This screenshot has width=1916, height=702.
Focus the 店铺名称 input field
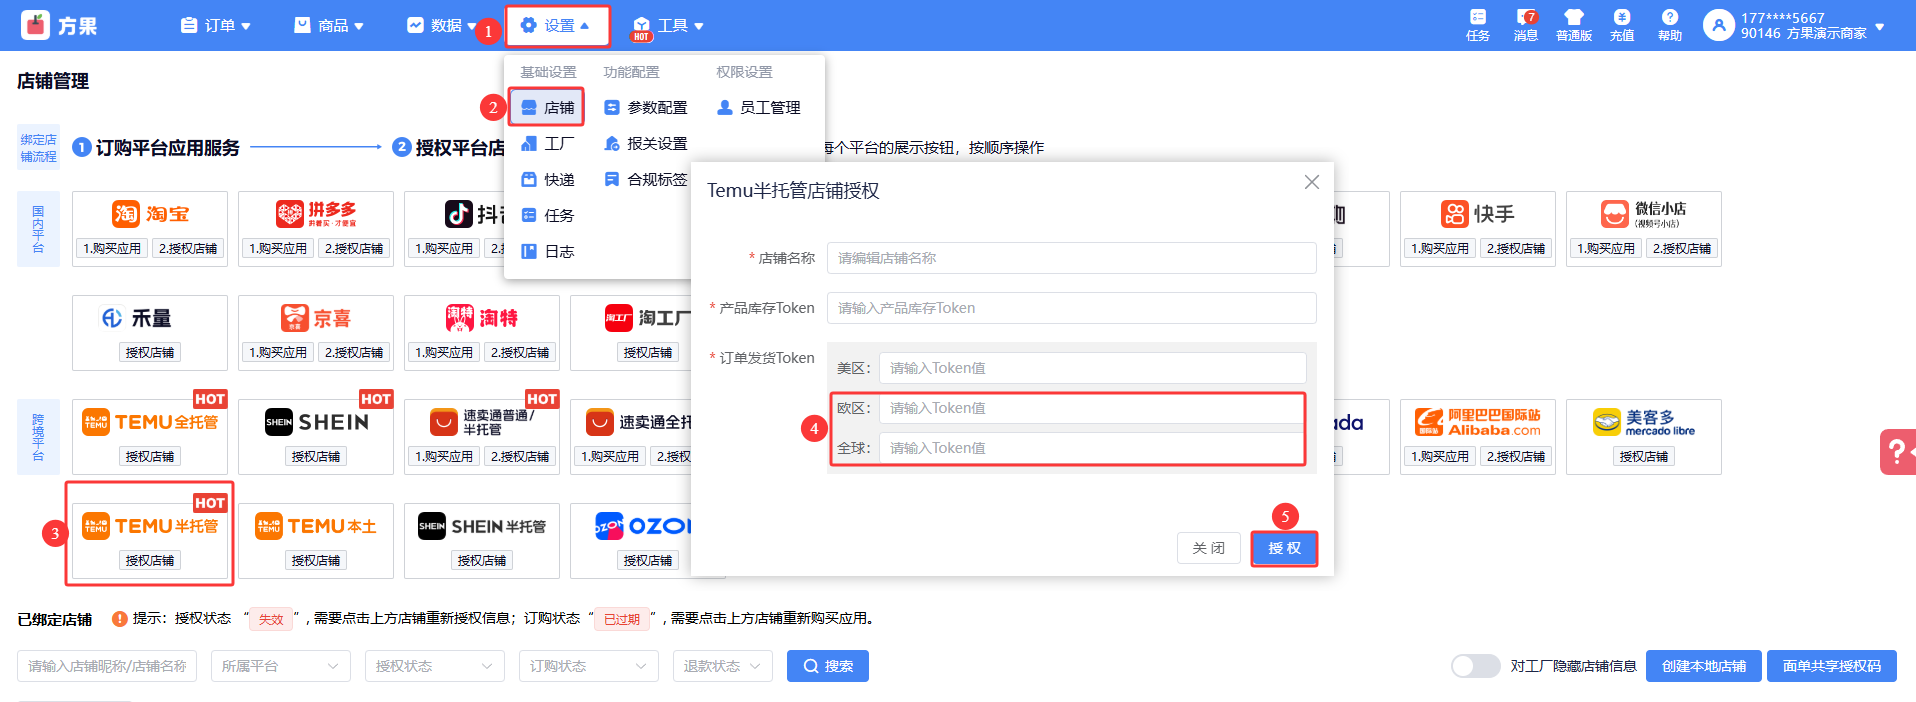[x=1071, y=258]
